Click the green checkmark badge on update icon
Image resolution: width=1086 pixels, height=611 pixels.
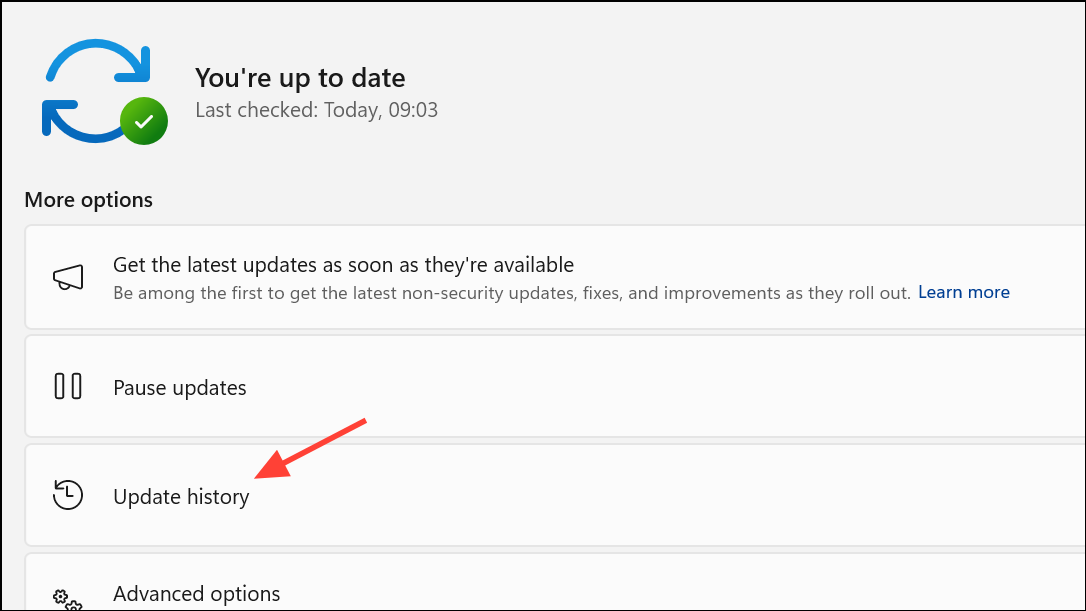point(143,120)
